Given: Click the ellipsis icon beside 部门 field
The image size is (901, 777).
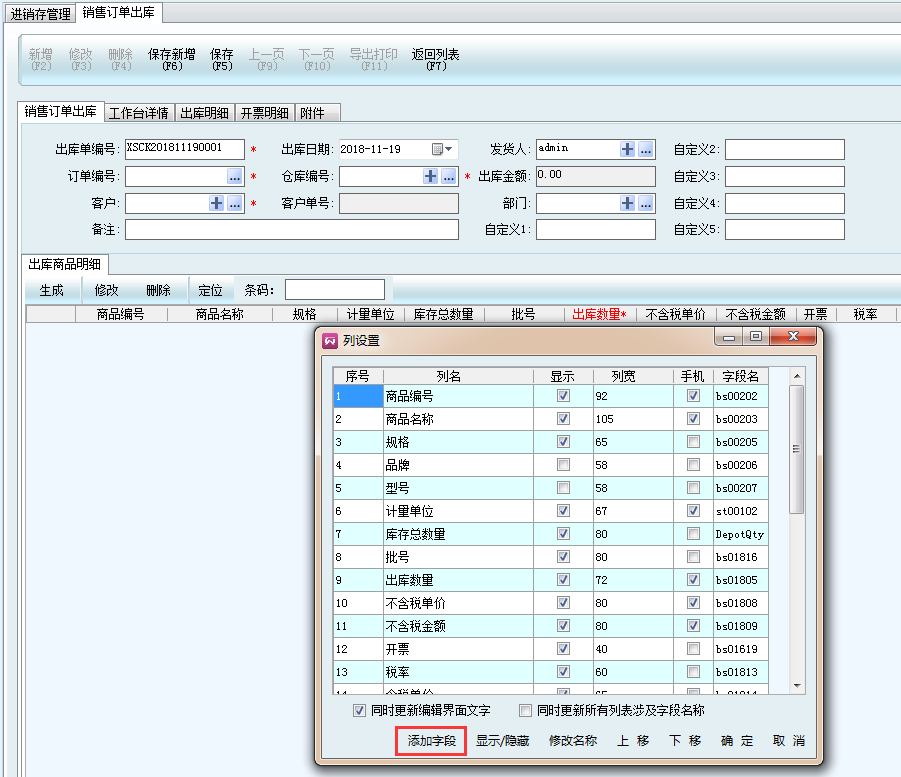Looking at the screenshot, I should pyautogui.click(x=646, y=203).
